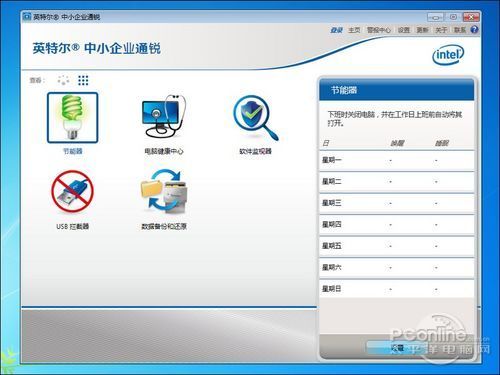This screenshot has width=500, height=375.
Task: Click the Intel logo
Action: [448, 55]
